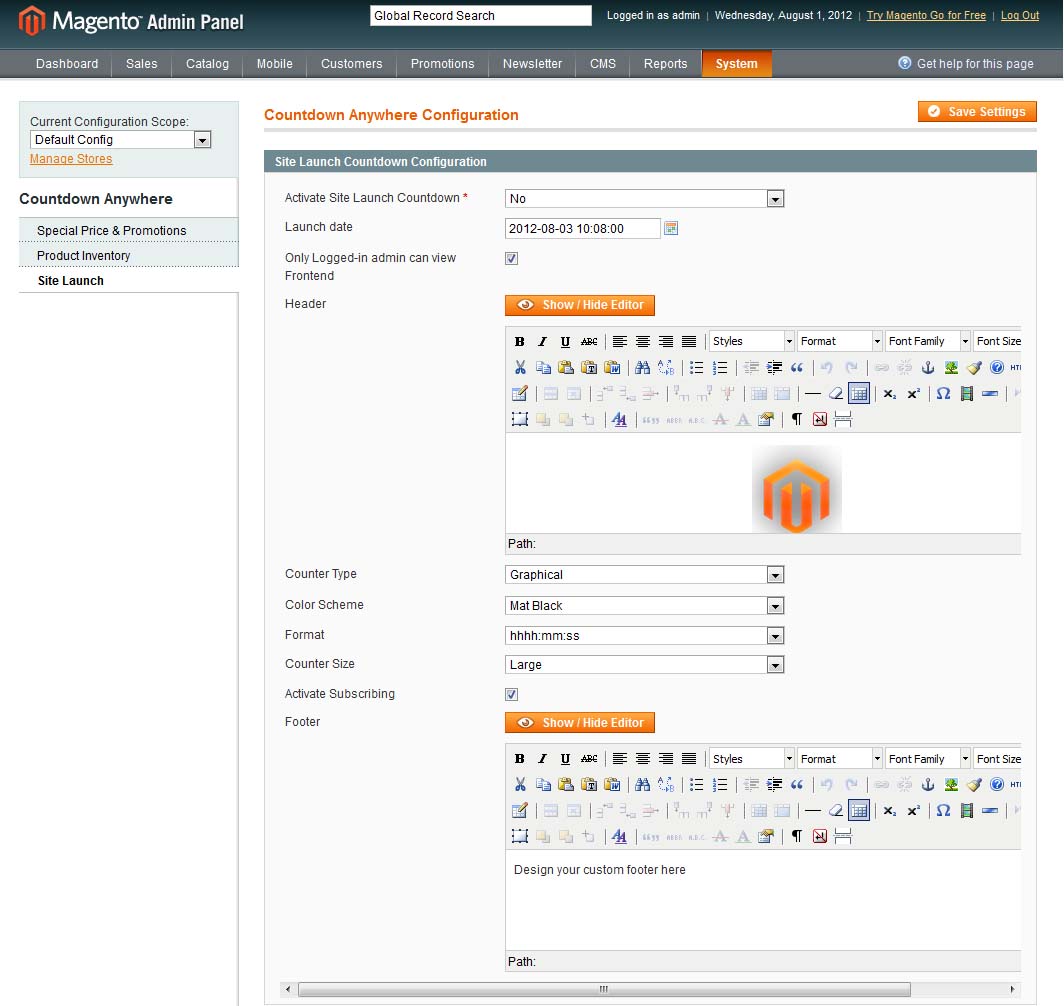The image size is (1064, 1006).
Task: Focus the Global Record Search field
Action: click(x=480, y=16)
